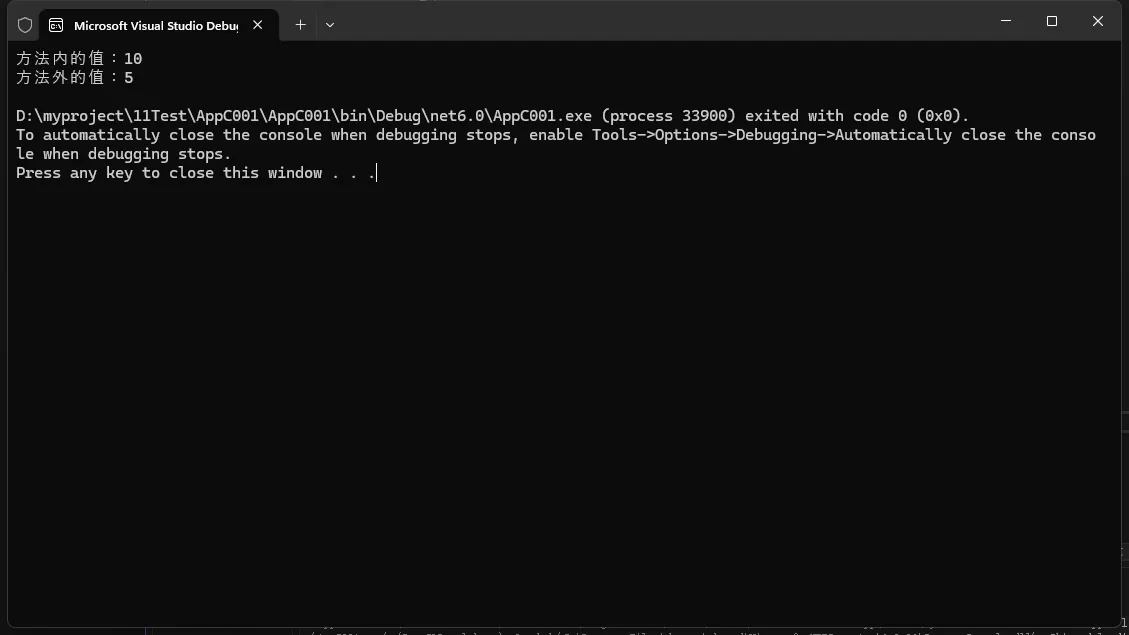
Task: Click the output line 方法外的值：5
Action: [75, 77]
